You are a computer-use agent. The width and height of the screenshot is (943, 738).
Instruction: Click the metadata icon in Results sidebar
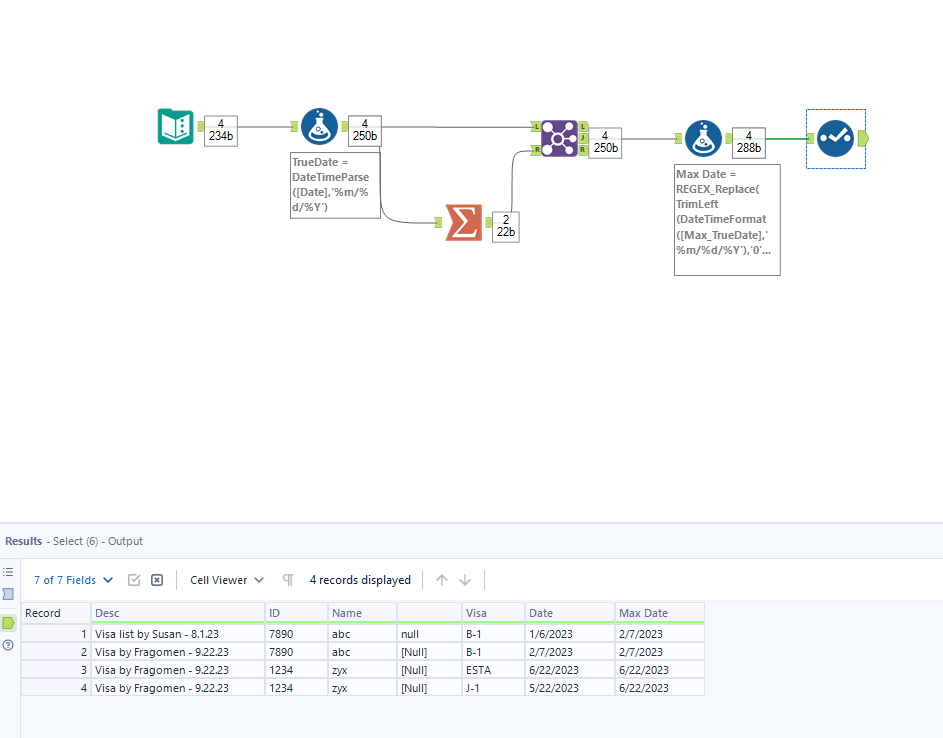click(x=8, y=594)
